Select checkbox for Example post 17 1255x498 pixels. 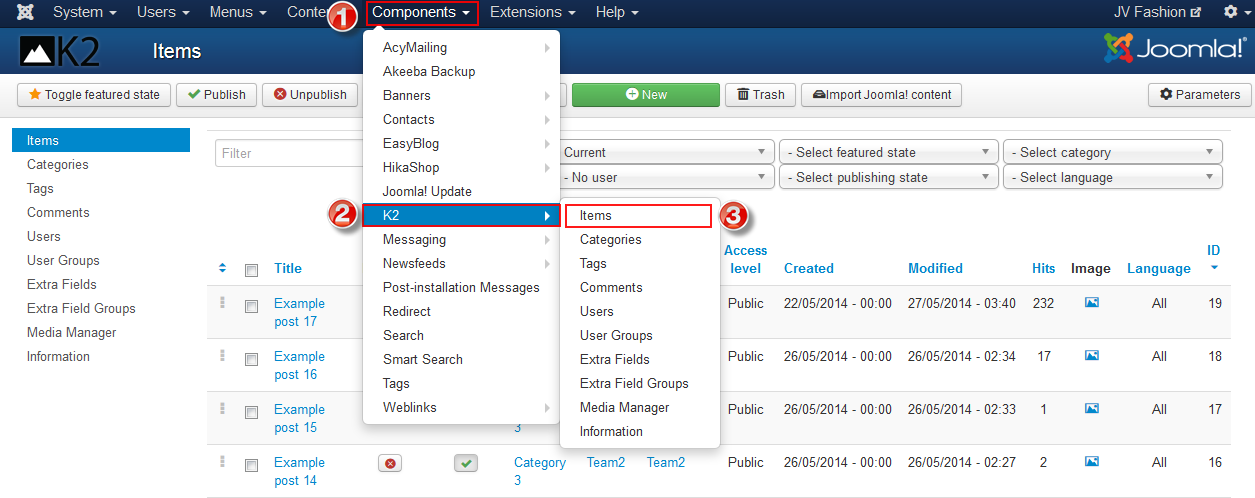[251, 306]
